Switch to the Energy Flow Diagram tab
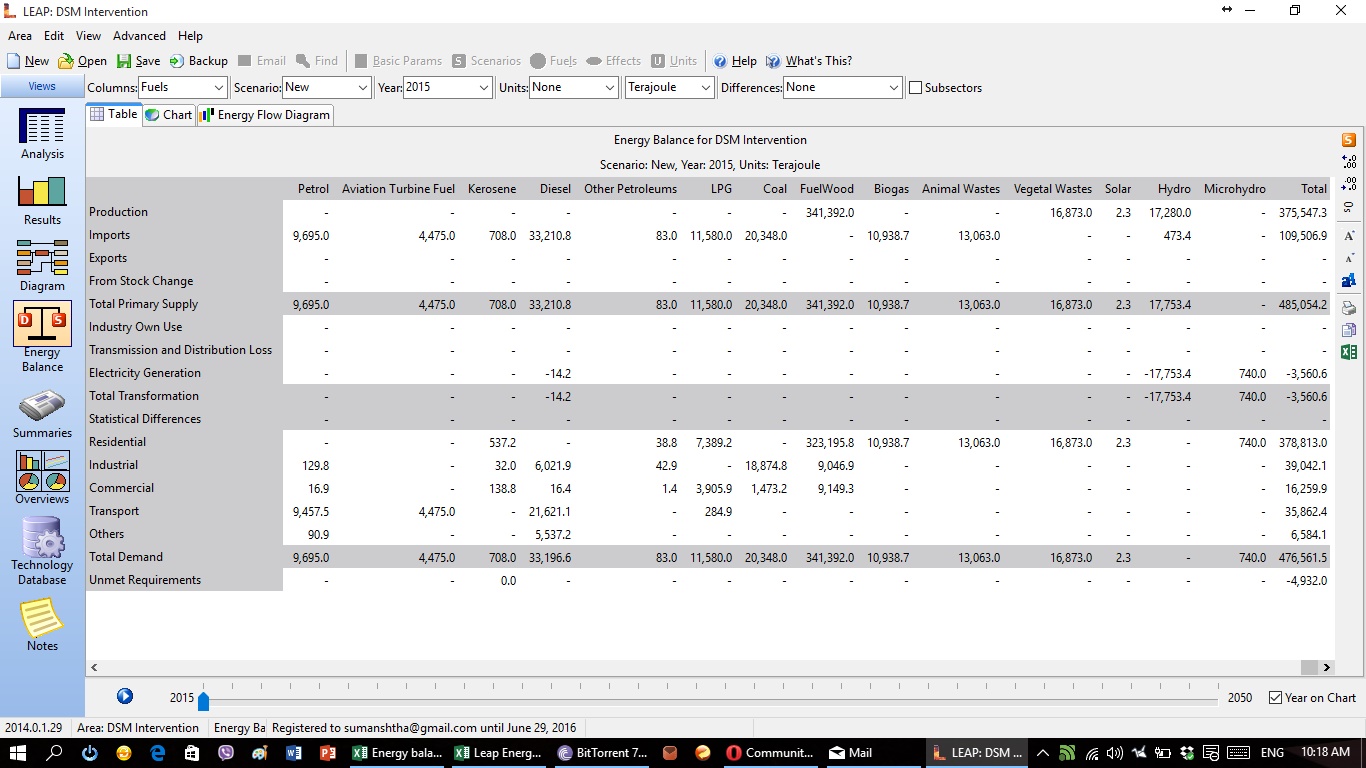This screenshot has height=768, width=1366. pos(265,115)
